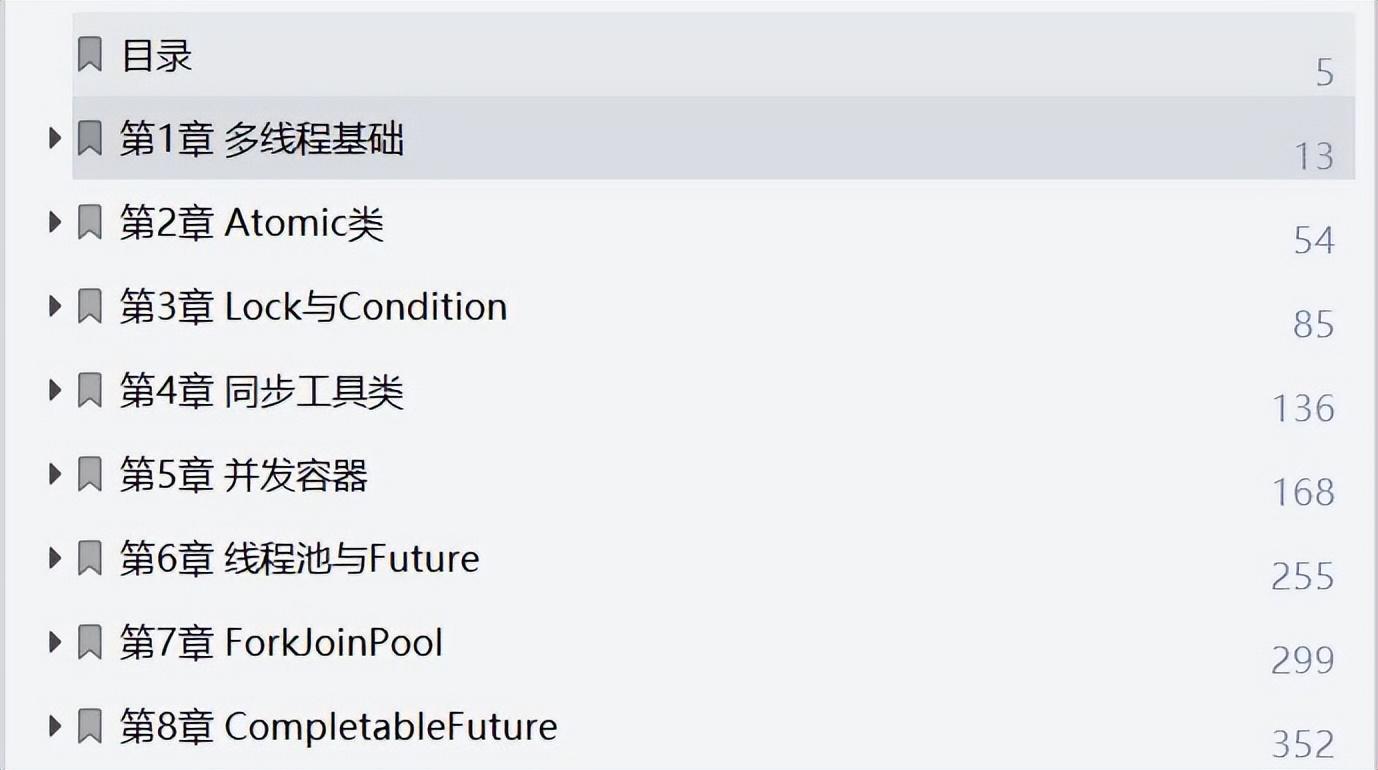
Task: Click page number 352
Action: click(1303, 744)
